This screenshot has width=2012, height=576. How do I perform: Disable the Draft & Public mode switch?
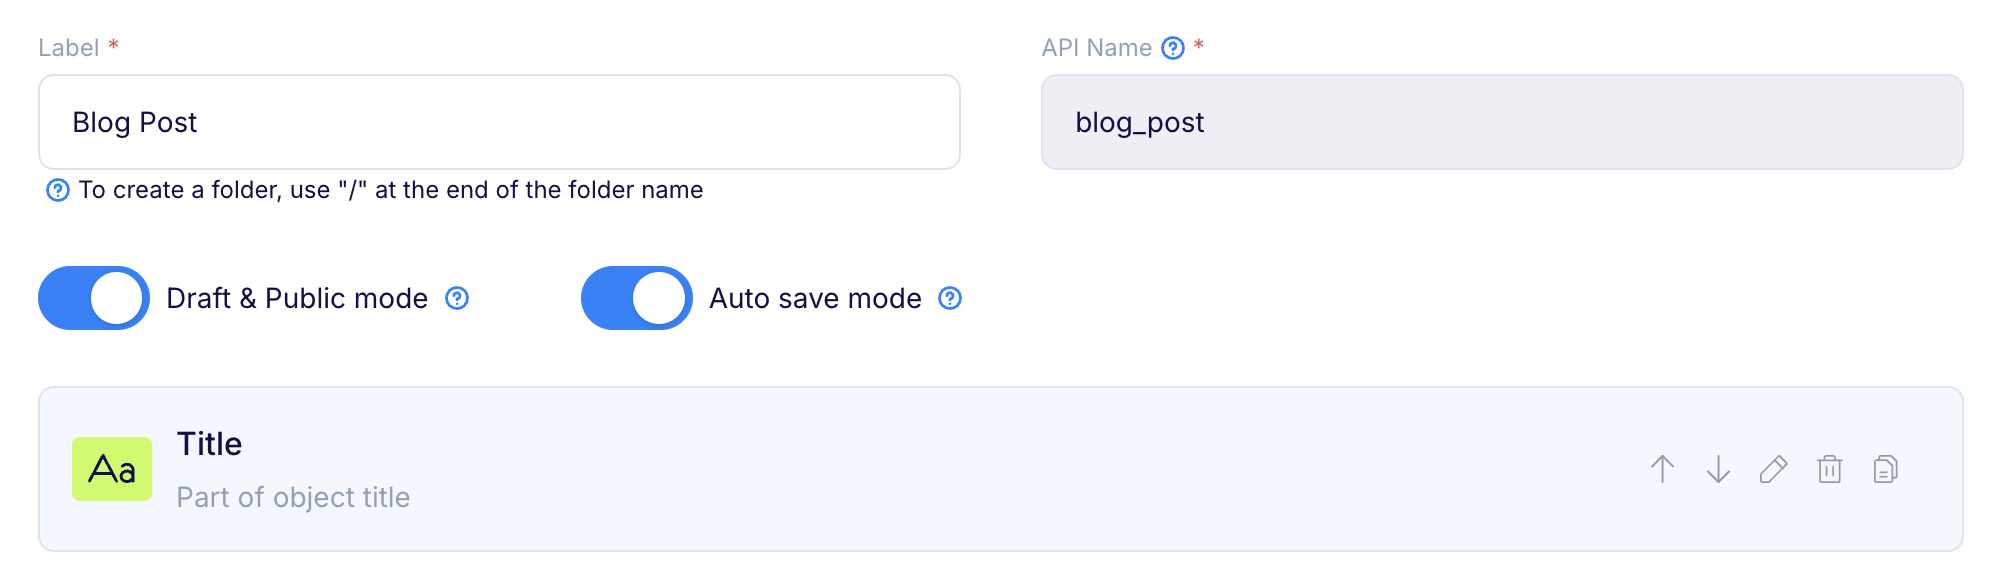(94, 298)
